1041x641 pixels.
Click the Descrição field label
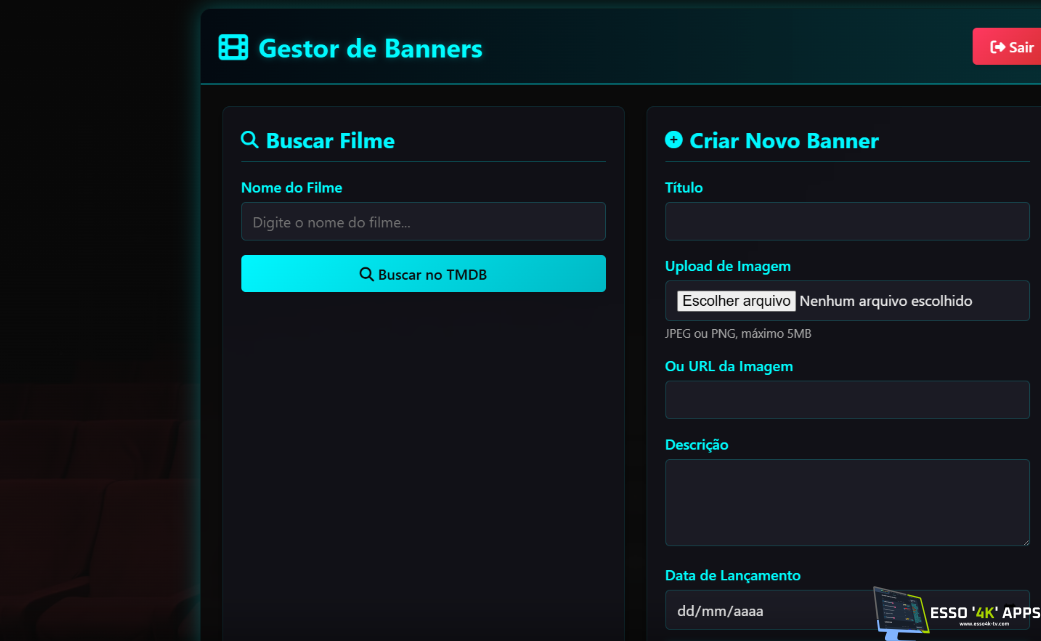tap(696, 445)
